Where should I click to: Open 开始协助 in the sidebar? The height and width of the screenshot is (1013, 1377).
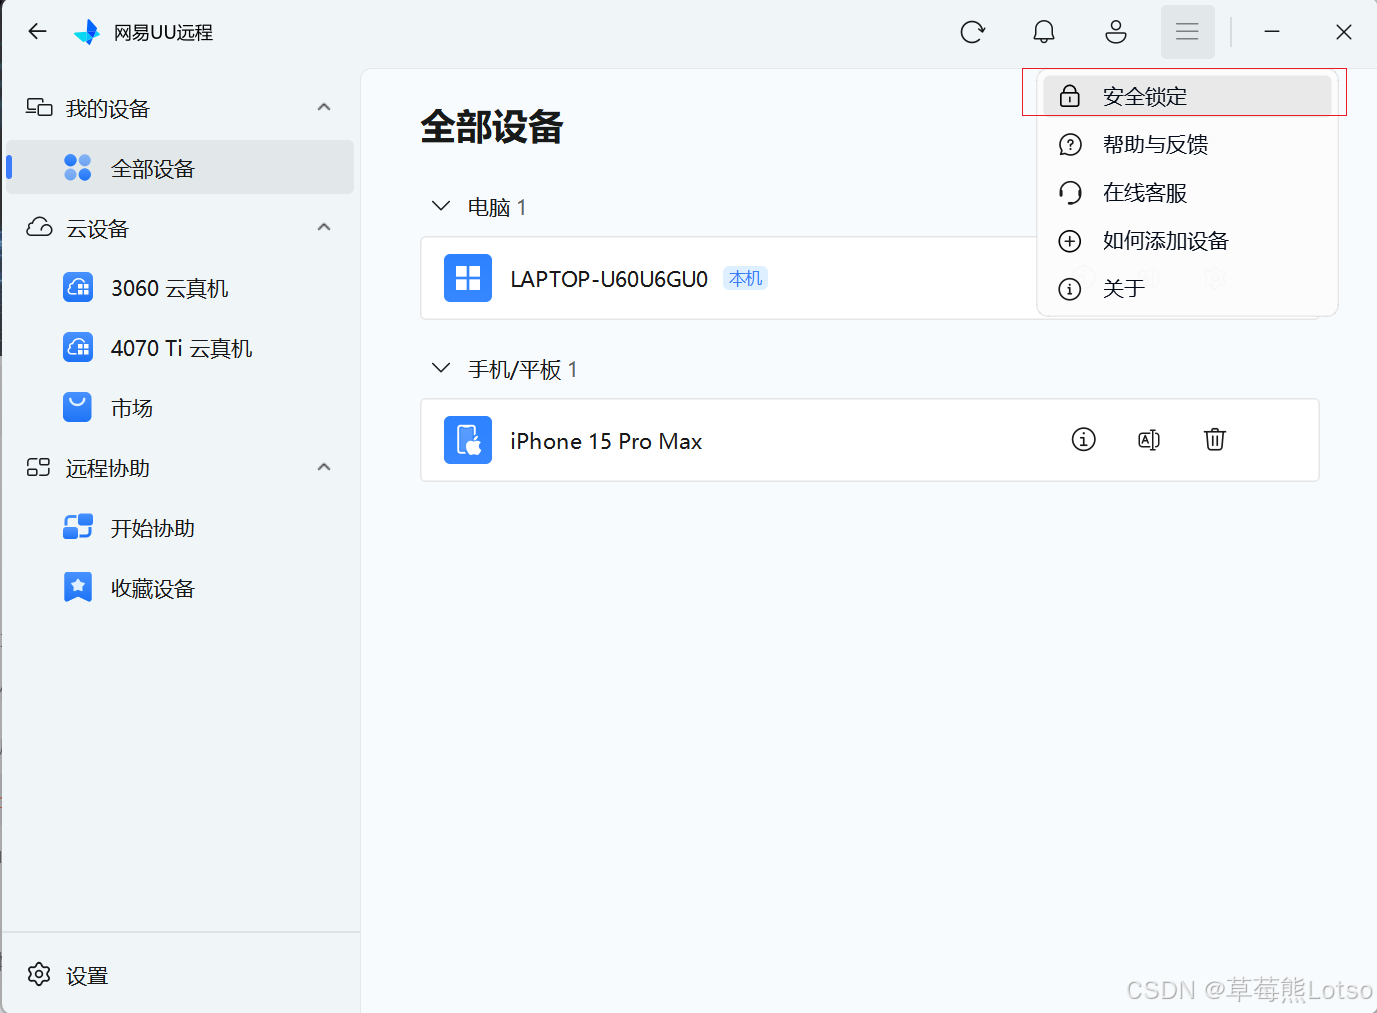pos(180,528)
